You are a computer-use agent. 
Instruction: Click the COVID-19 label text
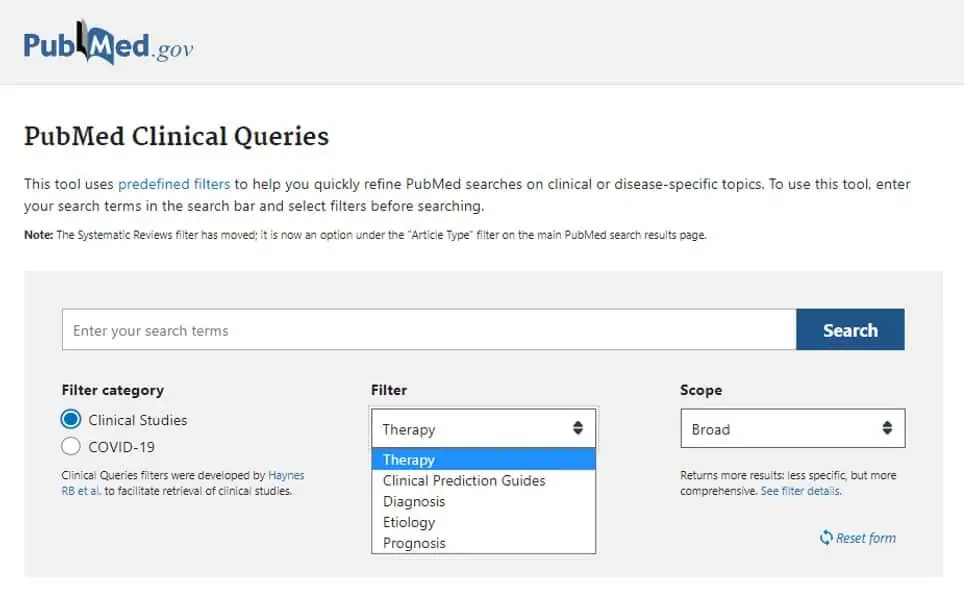pos(121,447)
